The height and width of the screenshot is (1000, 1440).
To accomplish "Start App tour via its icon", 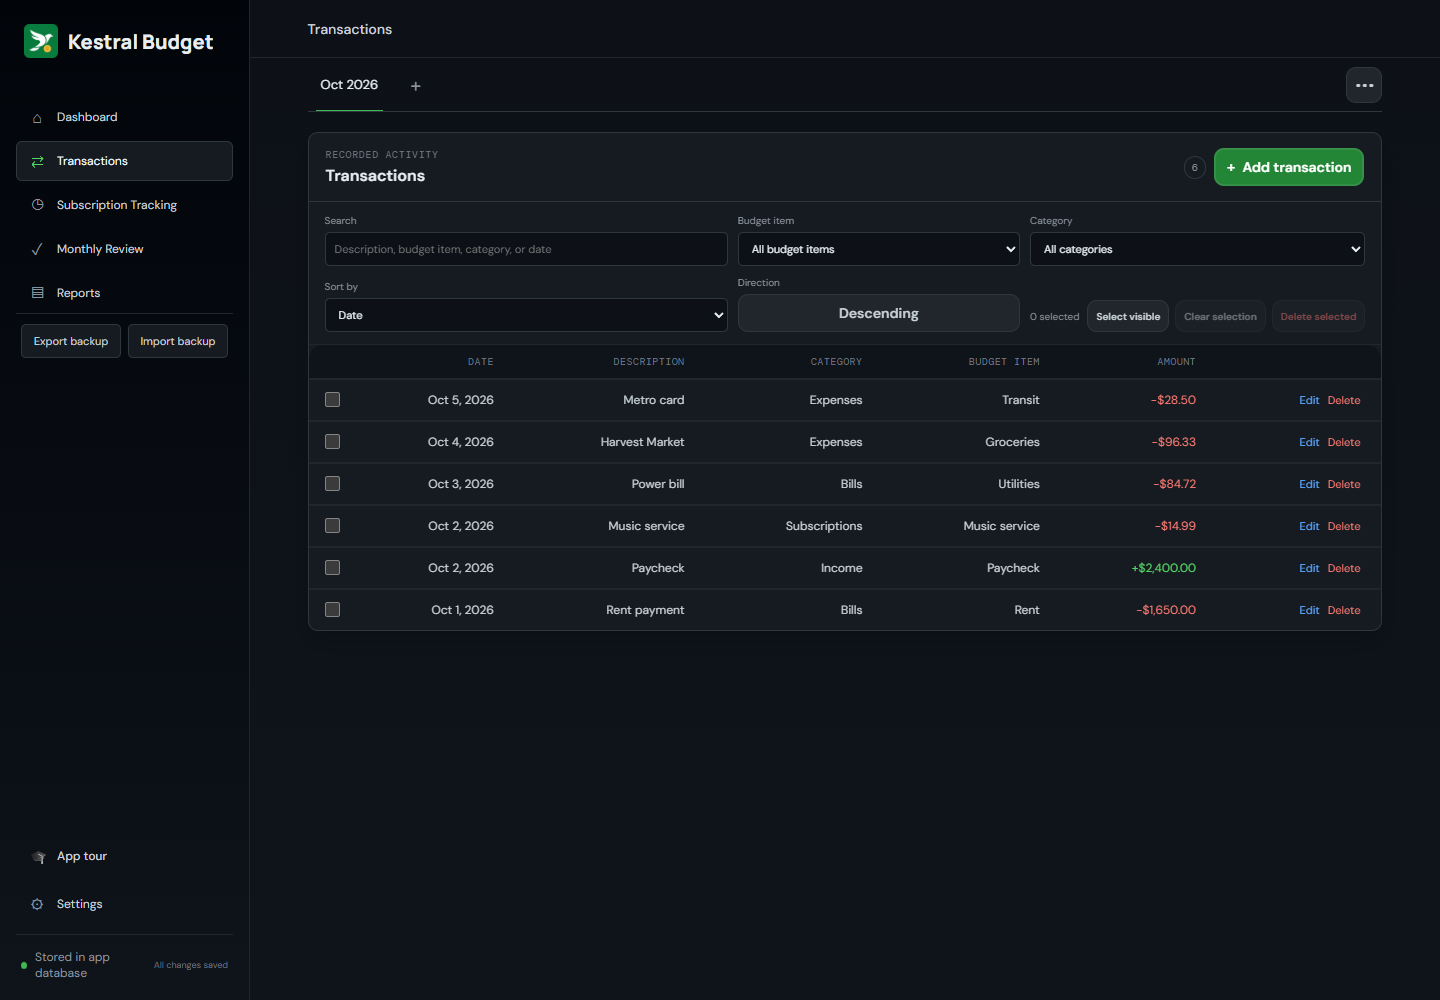I will pyautogui.click(x=39, y=857).
